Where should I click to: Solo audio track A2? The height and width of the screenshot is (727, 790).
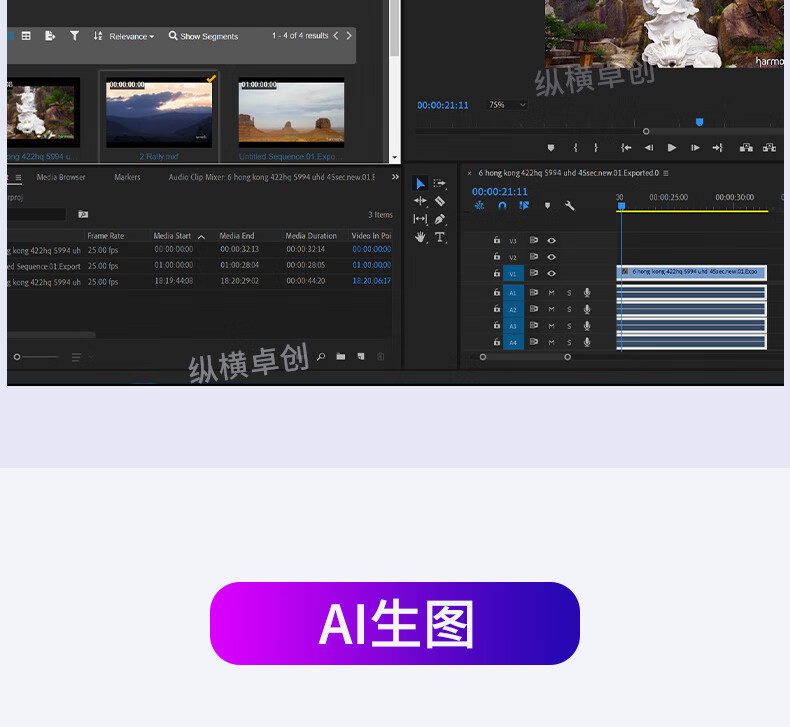point(569,310)
